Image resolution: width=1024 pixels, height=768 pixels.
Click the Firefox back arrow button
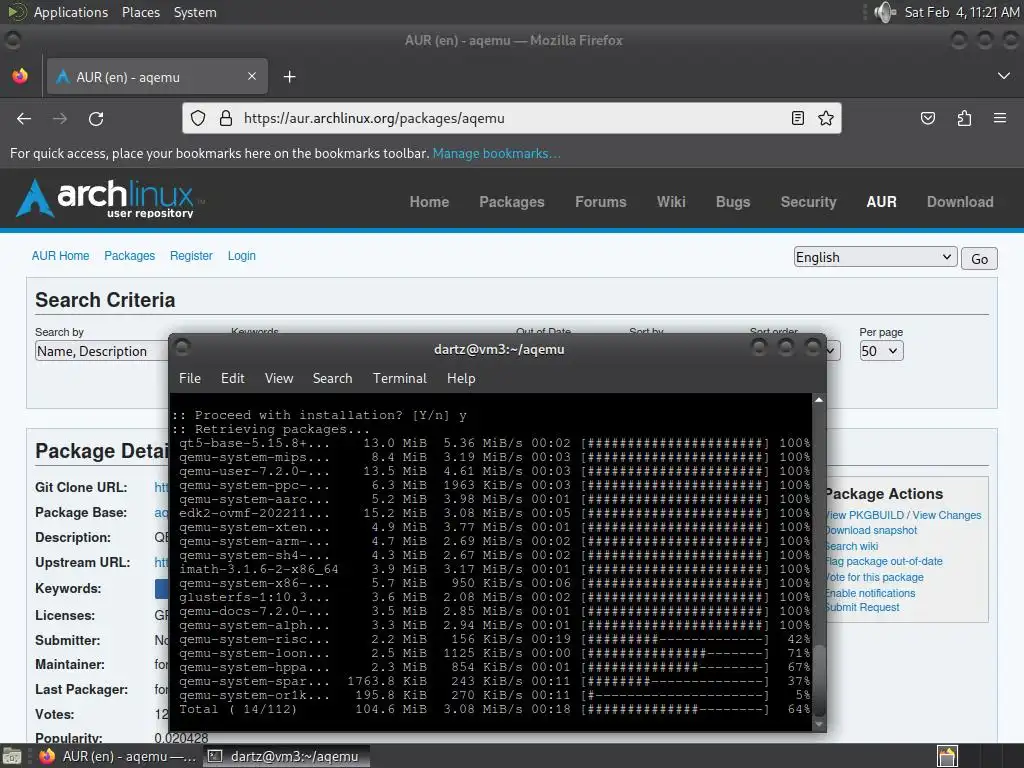click(24, 119)
